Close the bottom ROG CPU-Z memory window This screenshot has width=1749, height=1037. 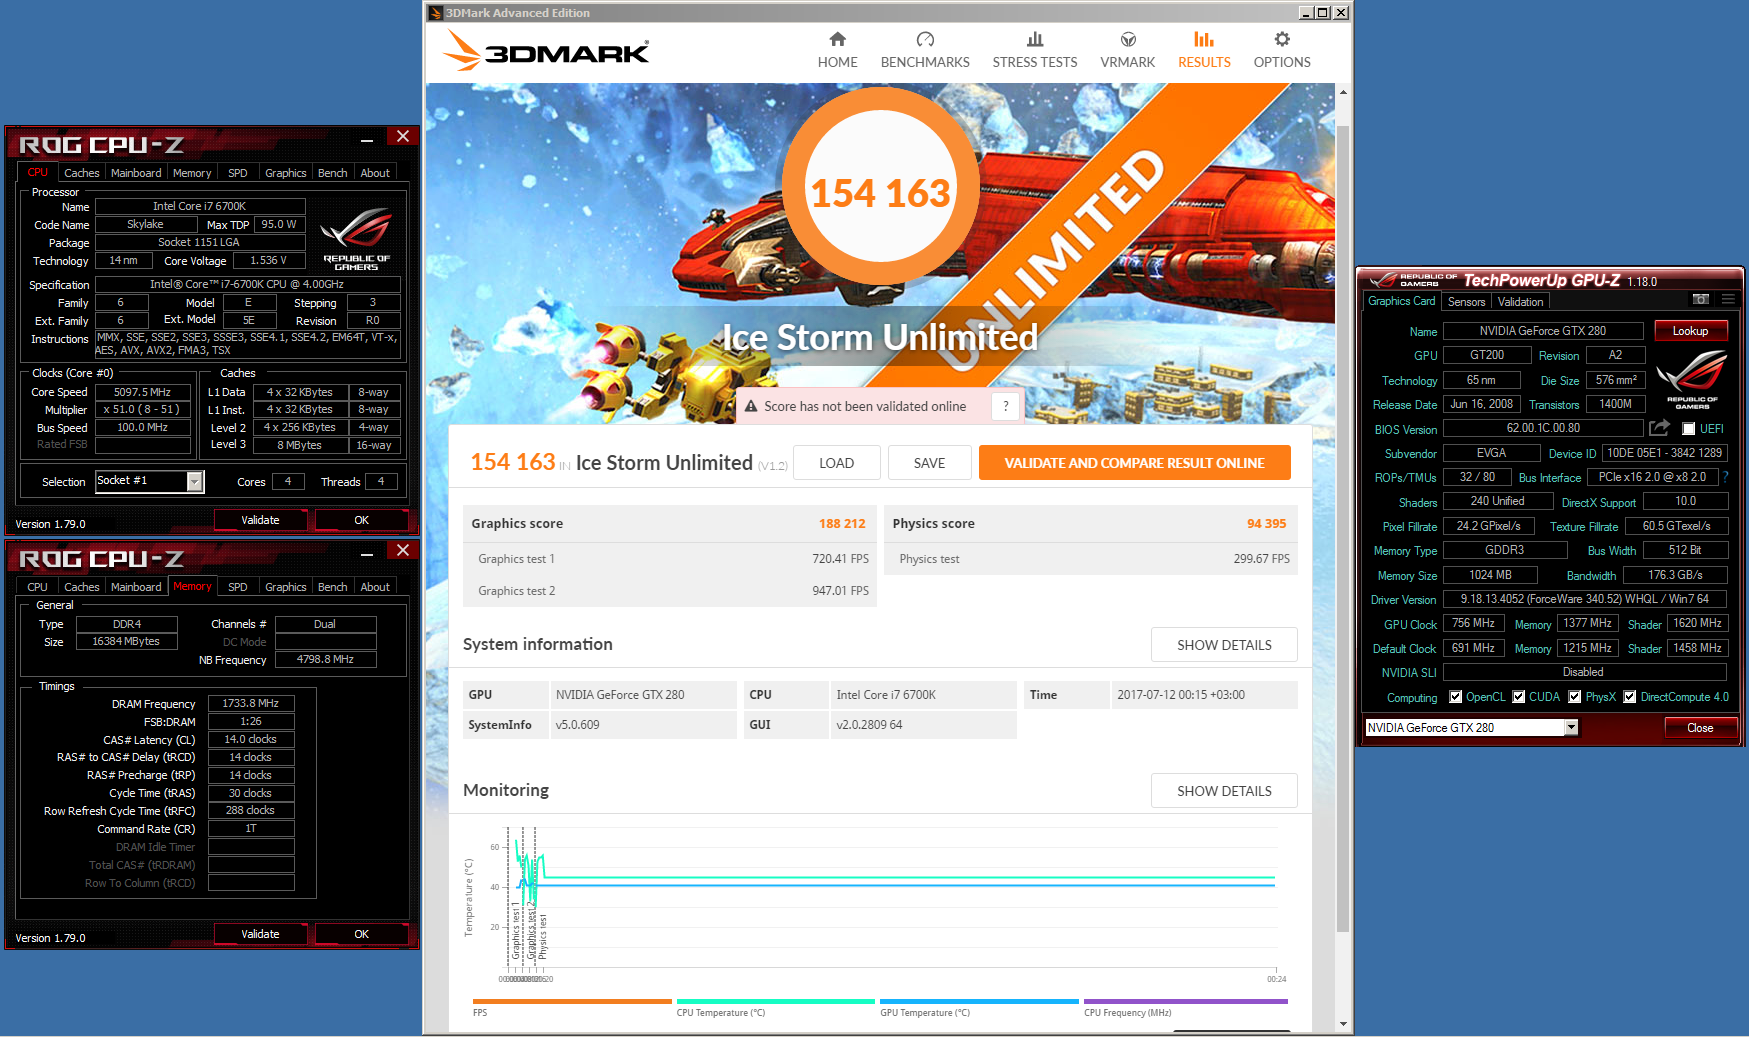(402, 551)
